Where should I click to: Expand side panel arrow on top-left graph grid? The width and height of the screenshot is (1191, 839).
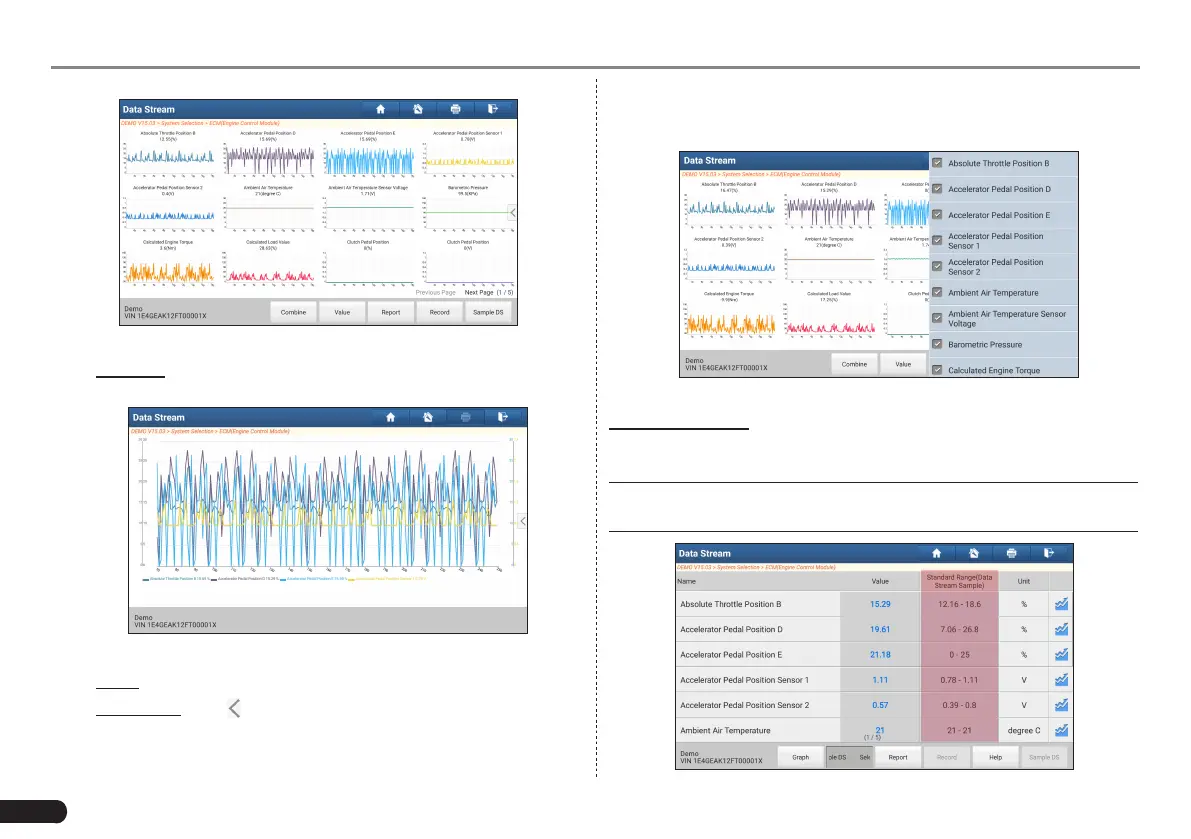point(513,213)
